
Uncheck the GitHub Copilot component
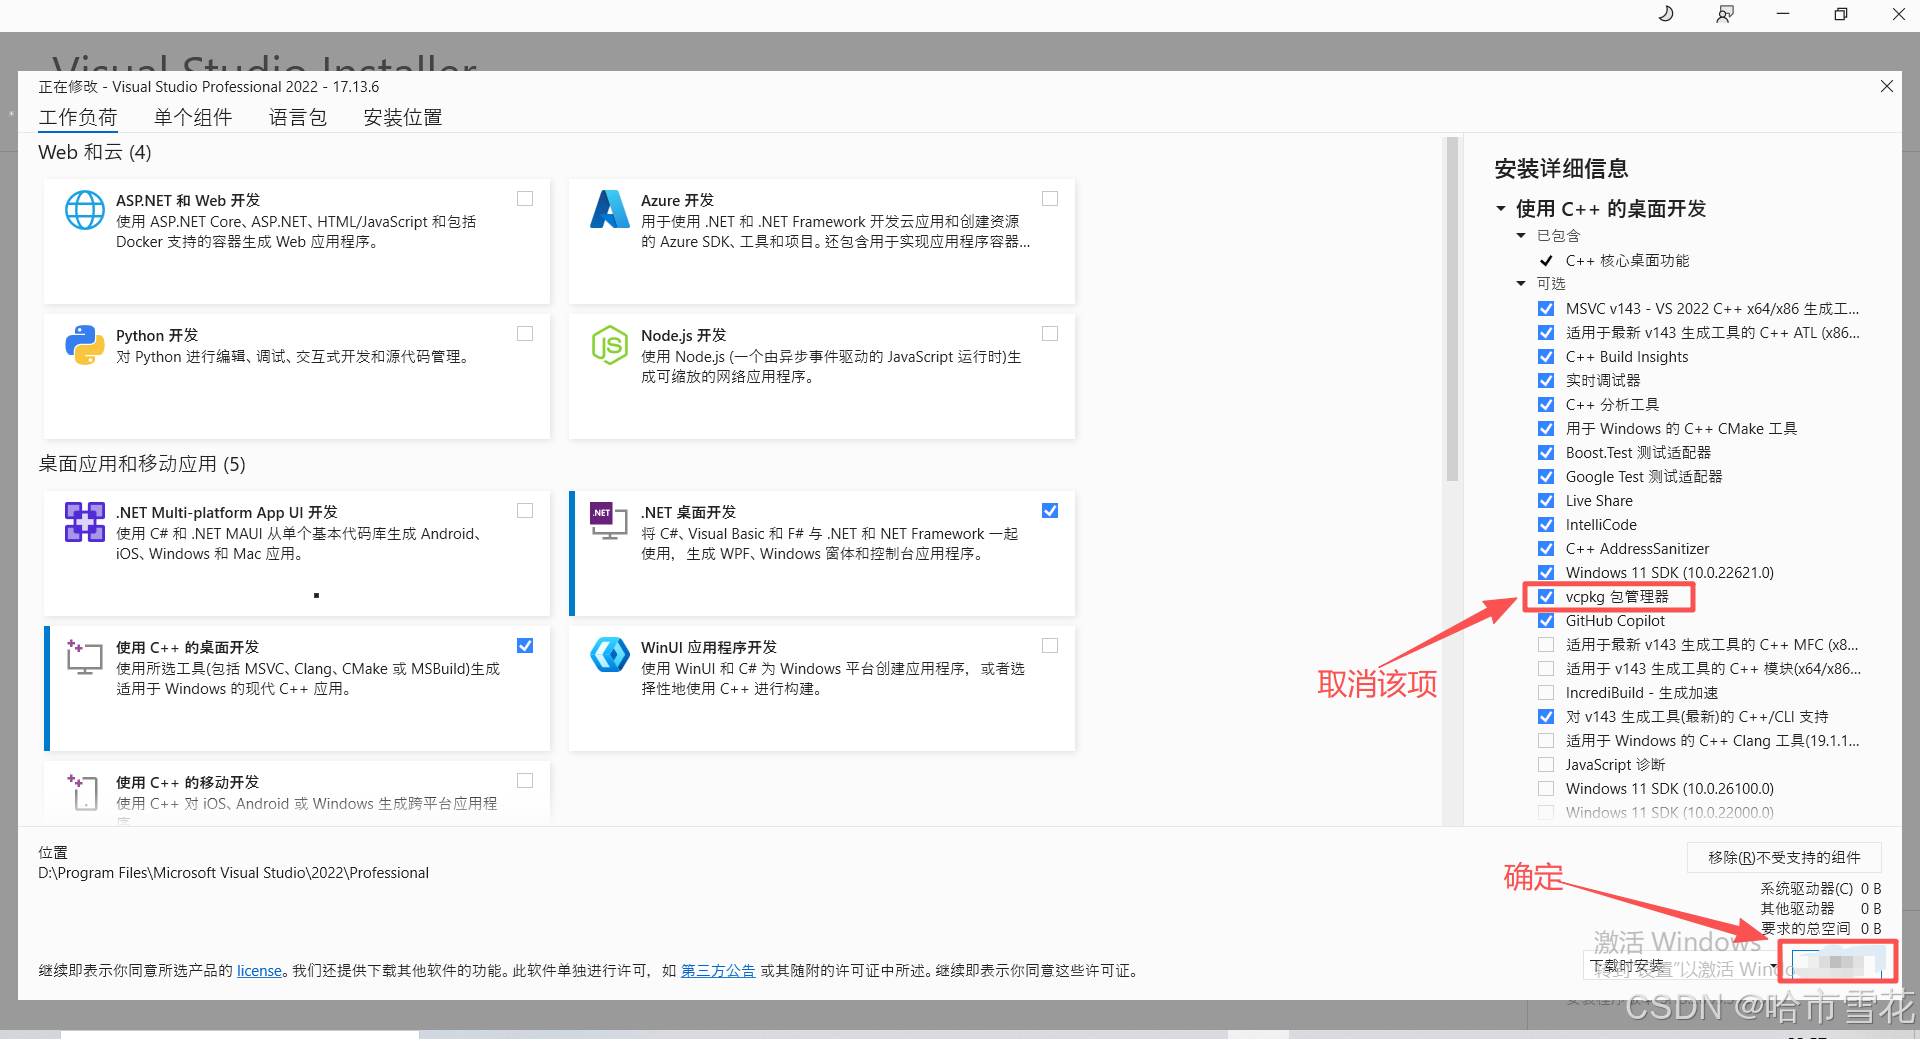click(x=1546, y=621)
